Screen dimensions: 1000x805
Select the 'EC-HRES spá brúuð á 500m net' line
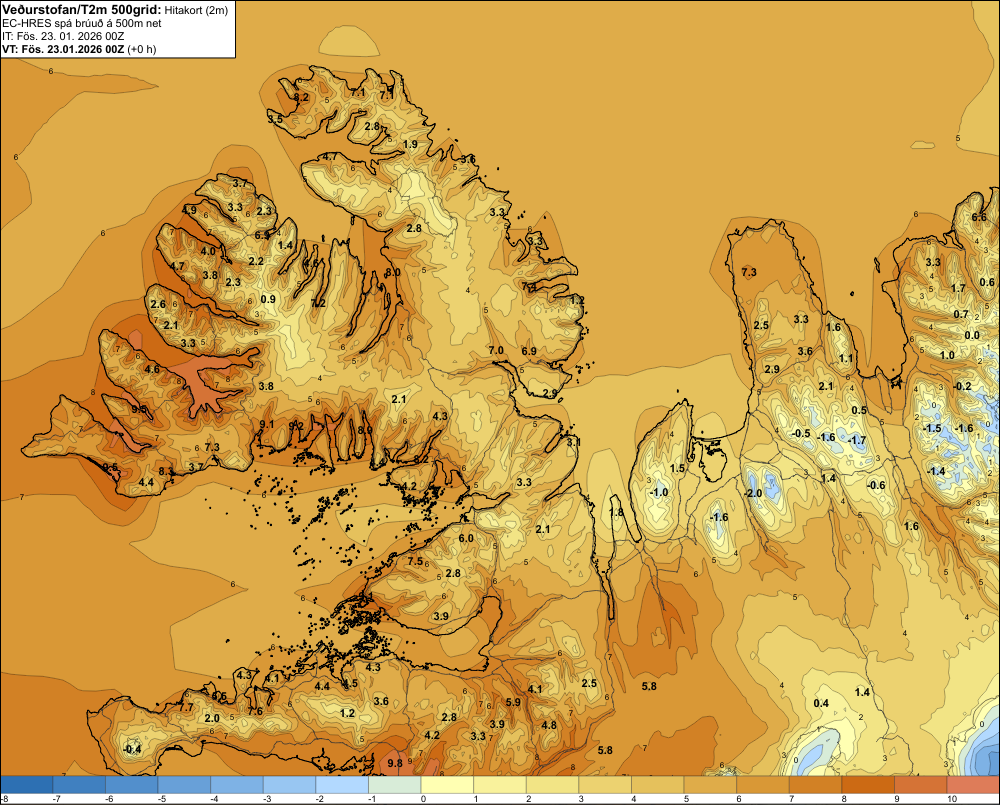pyautogui.click(x=82, y=23)
